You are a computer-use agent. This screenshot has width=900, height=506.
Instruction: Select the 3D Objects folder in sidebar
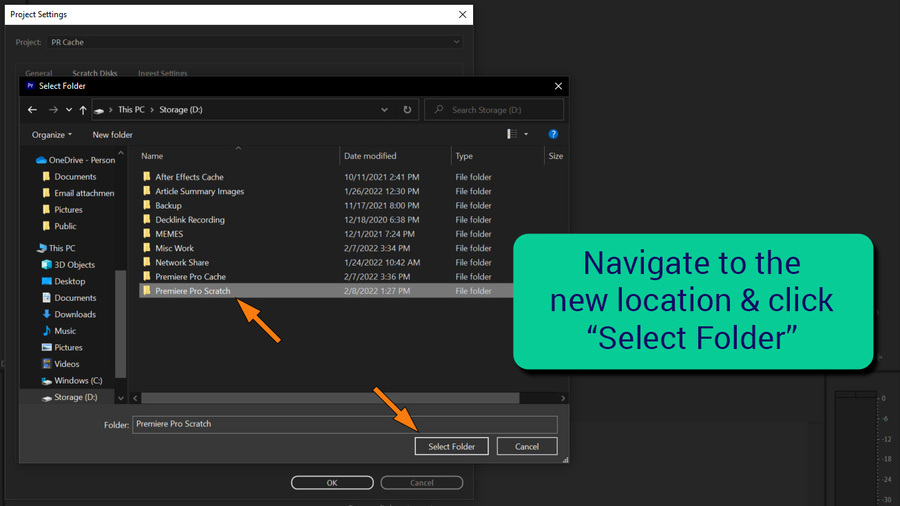click(74, 265)
